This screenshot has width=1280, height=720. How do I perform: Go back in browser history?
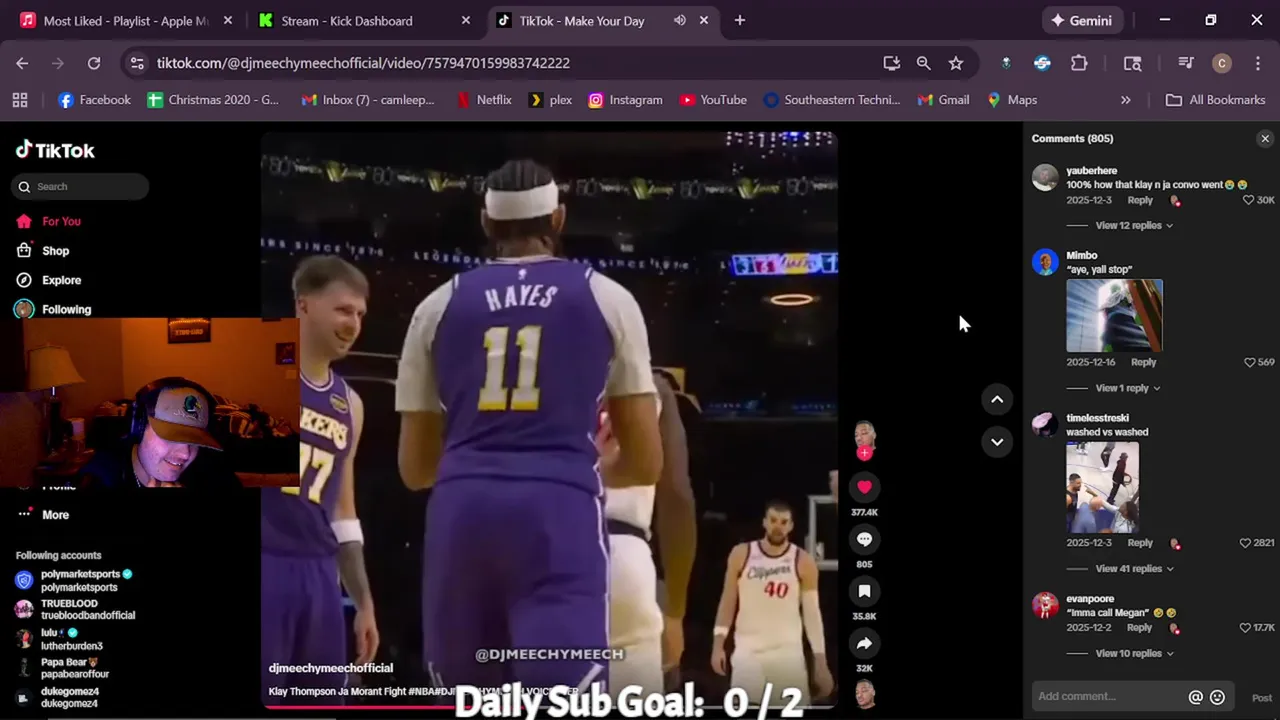tap(22, 63)
